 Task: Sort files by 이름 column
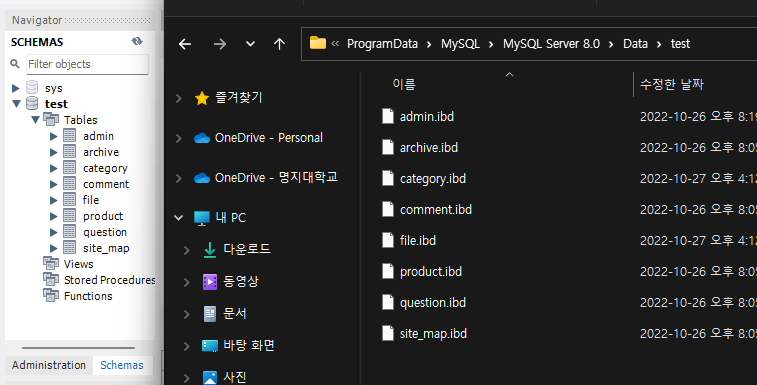pos(404,85)
